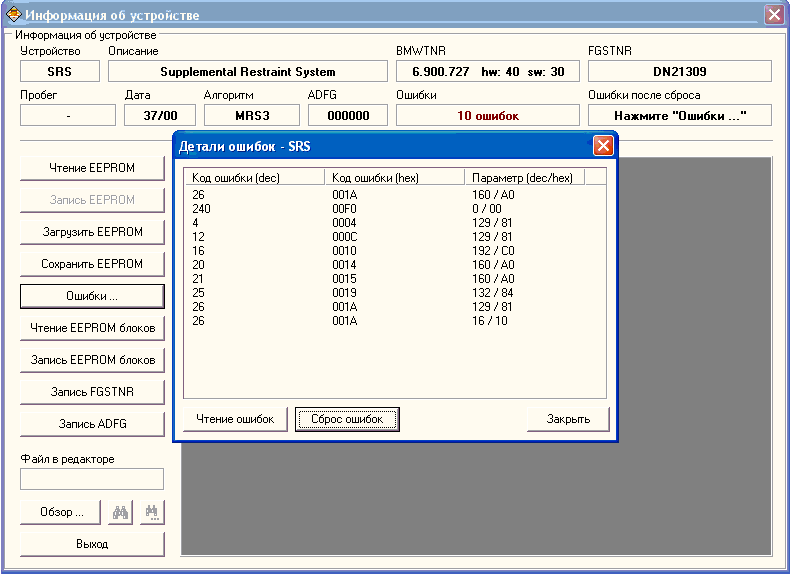
Task: Open file browser with Обзор button
Action: click(61, 512)
